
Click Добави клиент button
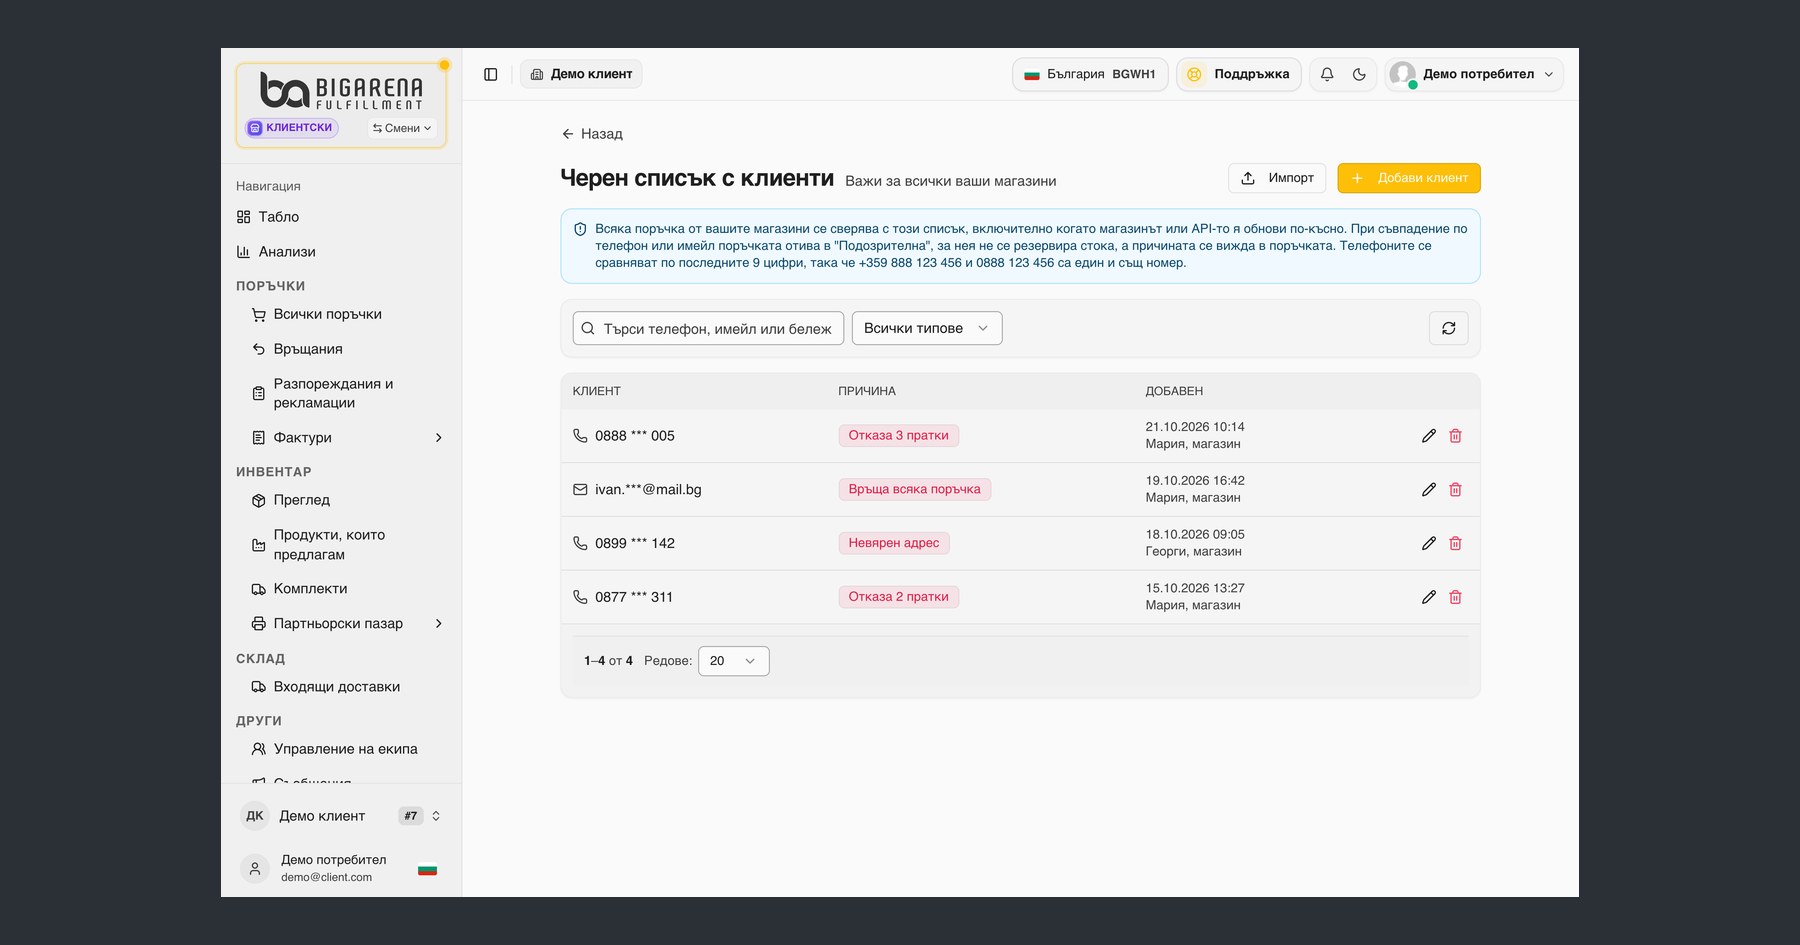(1409, 178)
